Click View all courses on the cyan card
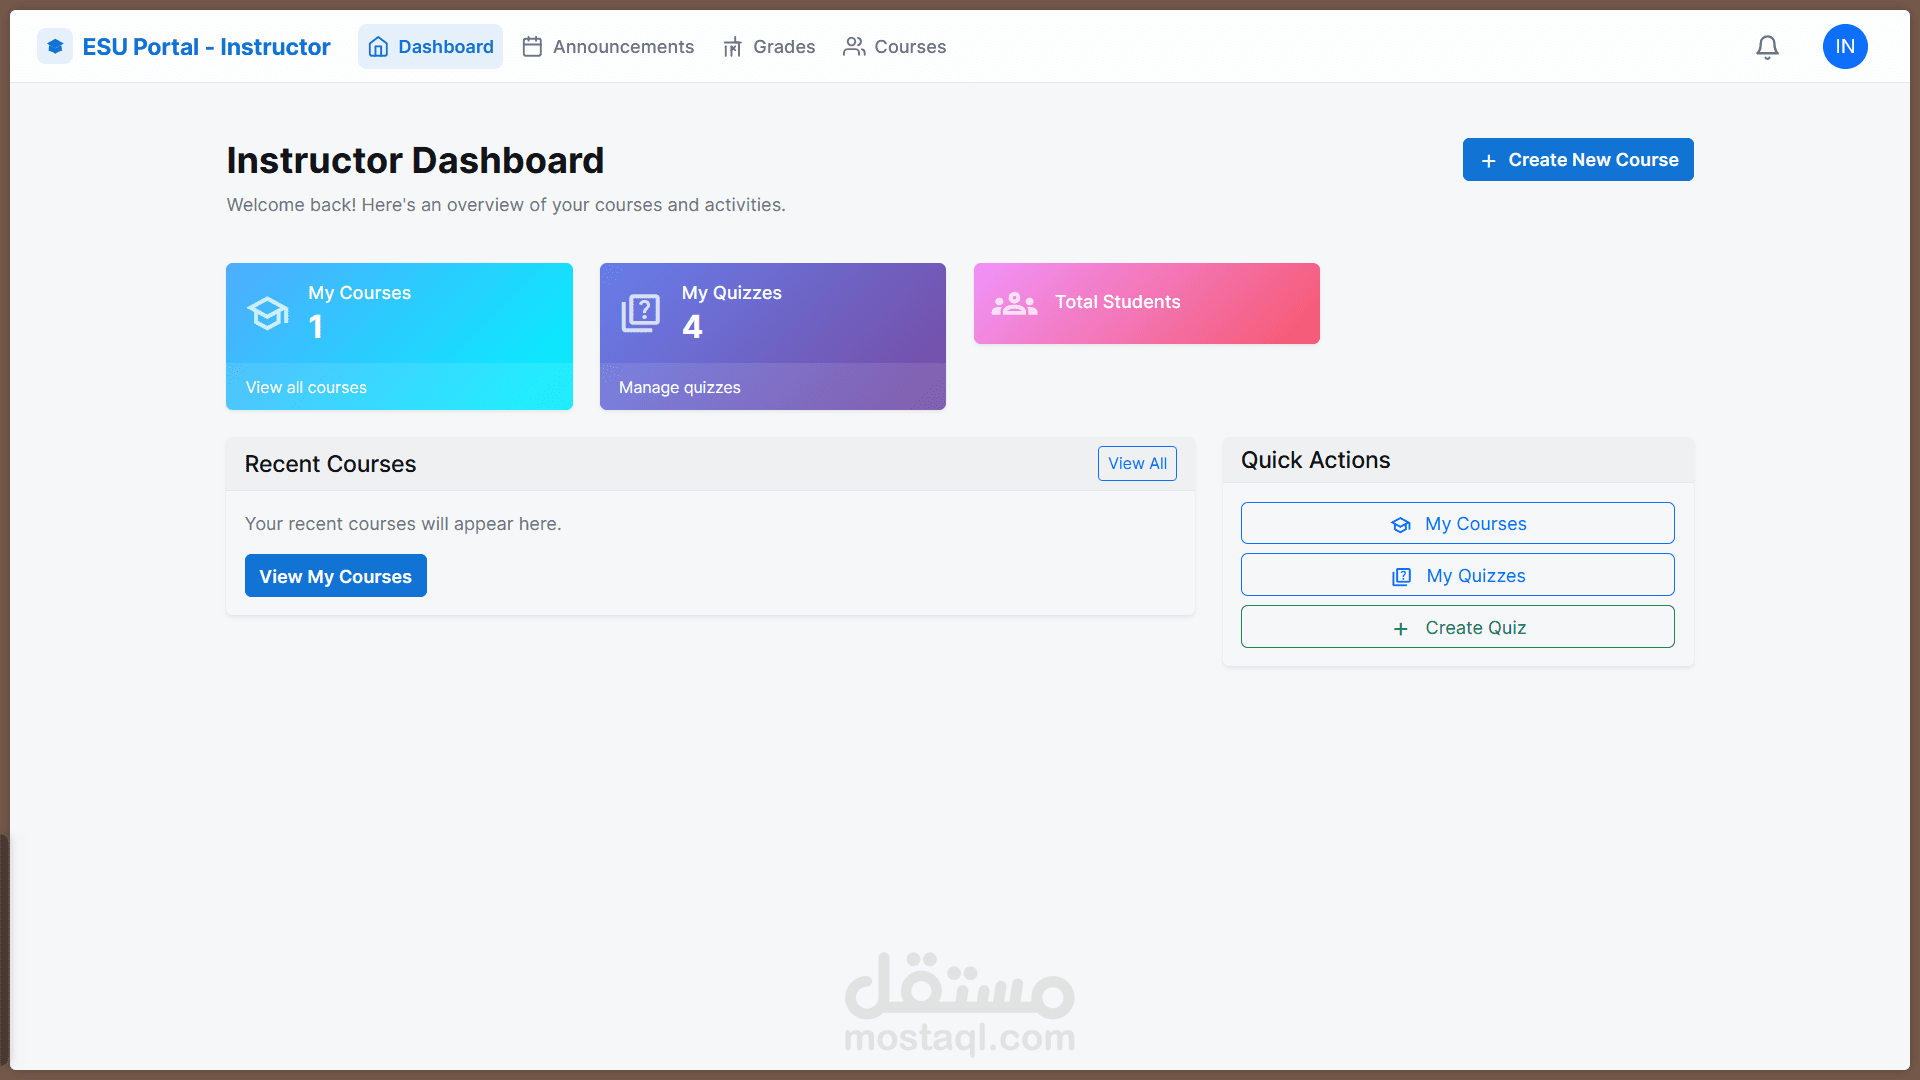Image resolution: width=1920 pixels, height=1080 pixels. pos(305,387)
